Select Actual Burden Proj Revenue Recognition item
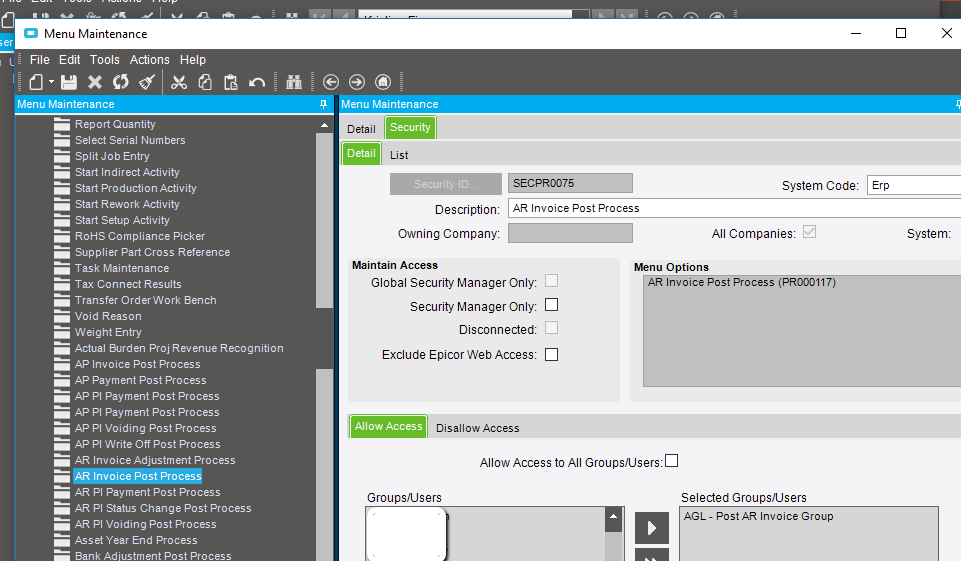 coord(179,348)
